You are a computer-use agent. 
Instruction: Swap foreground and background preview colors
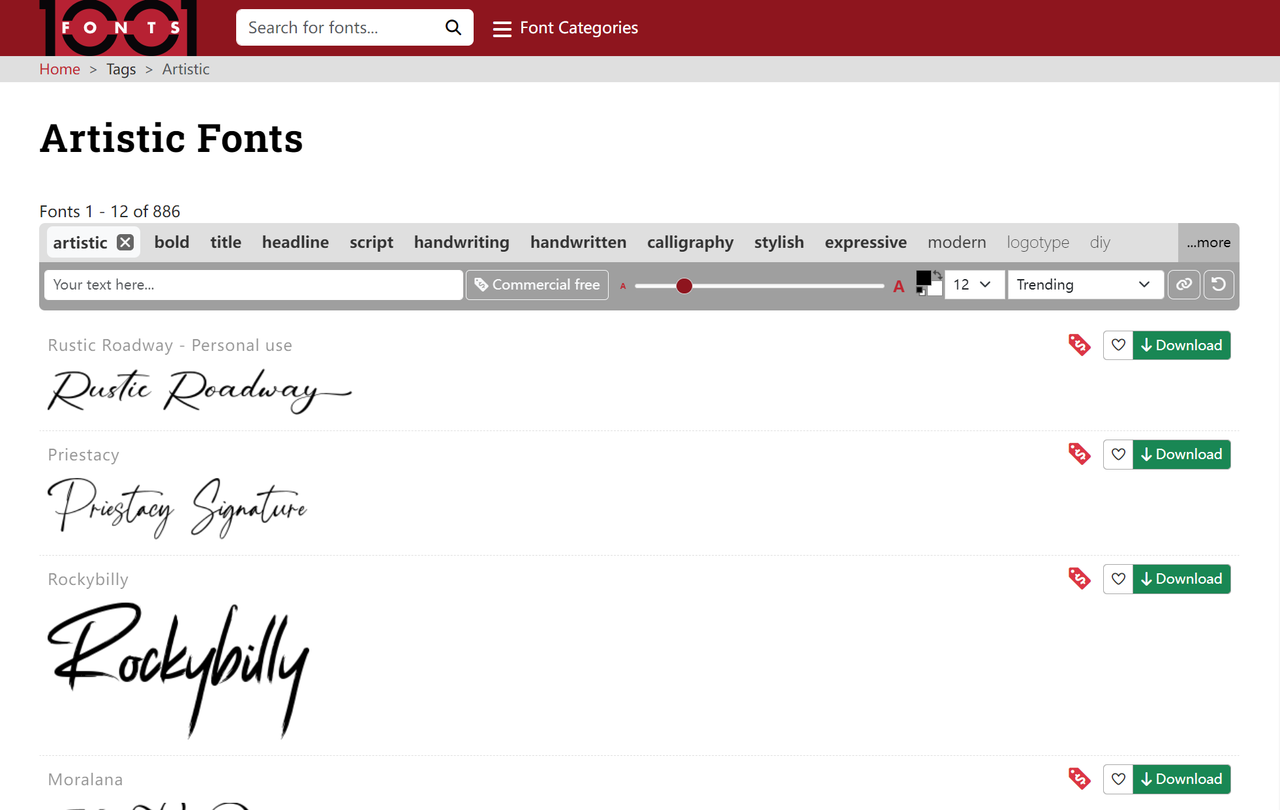point(937,275)
